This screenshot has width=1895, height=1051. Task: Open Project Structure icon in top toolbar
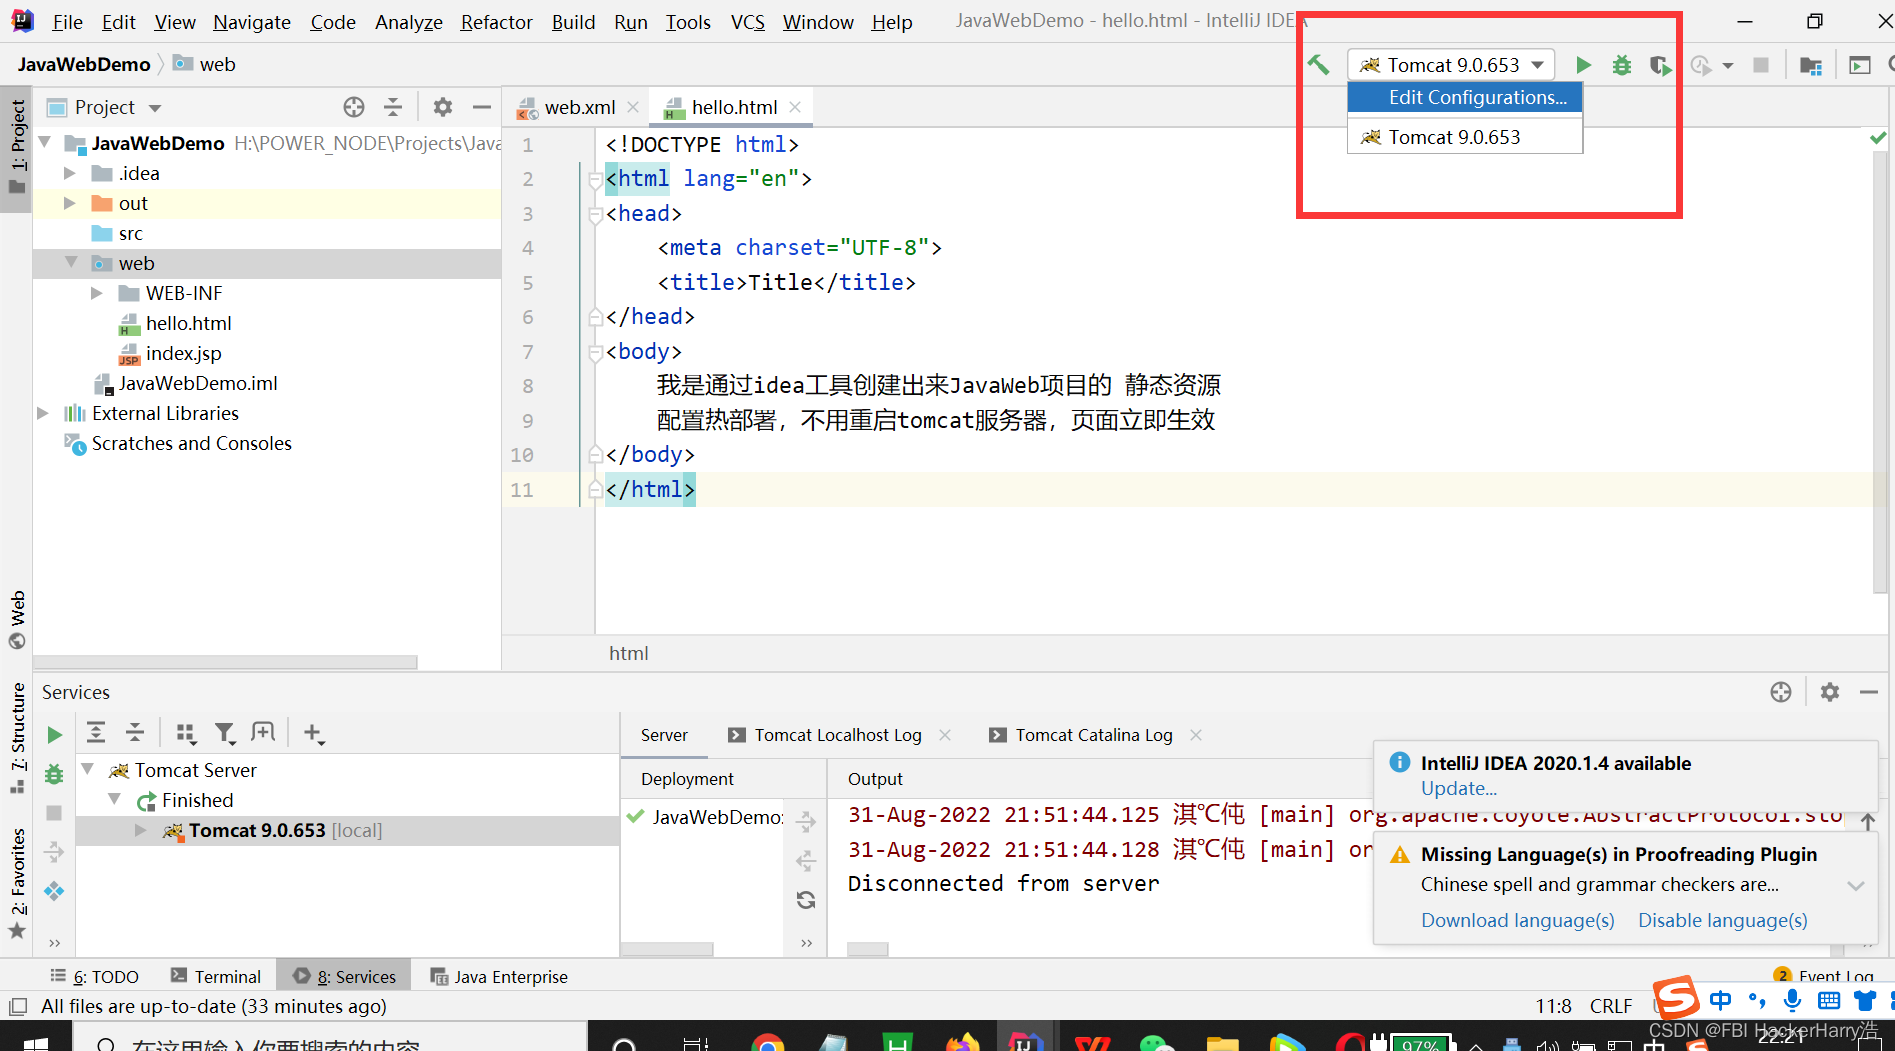pyautogui.click(x=1810, y=65)
